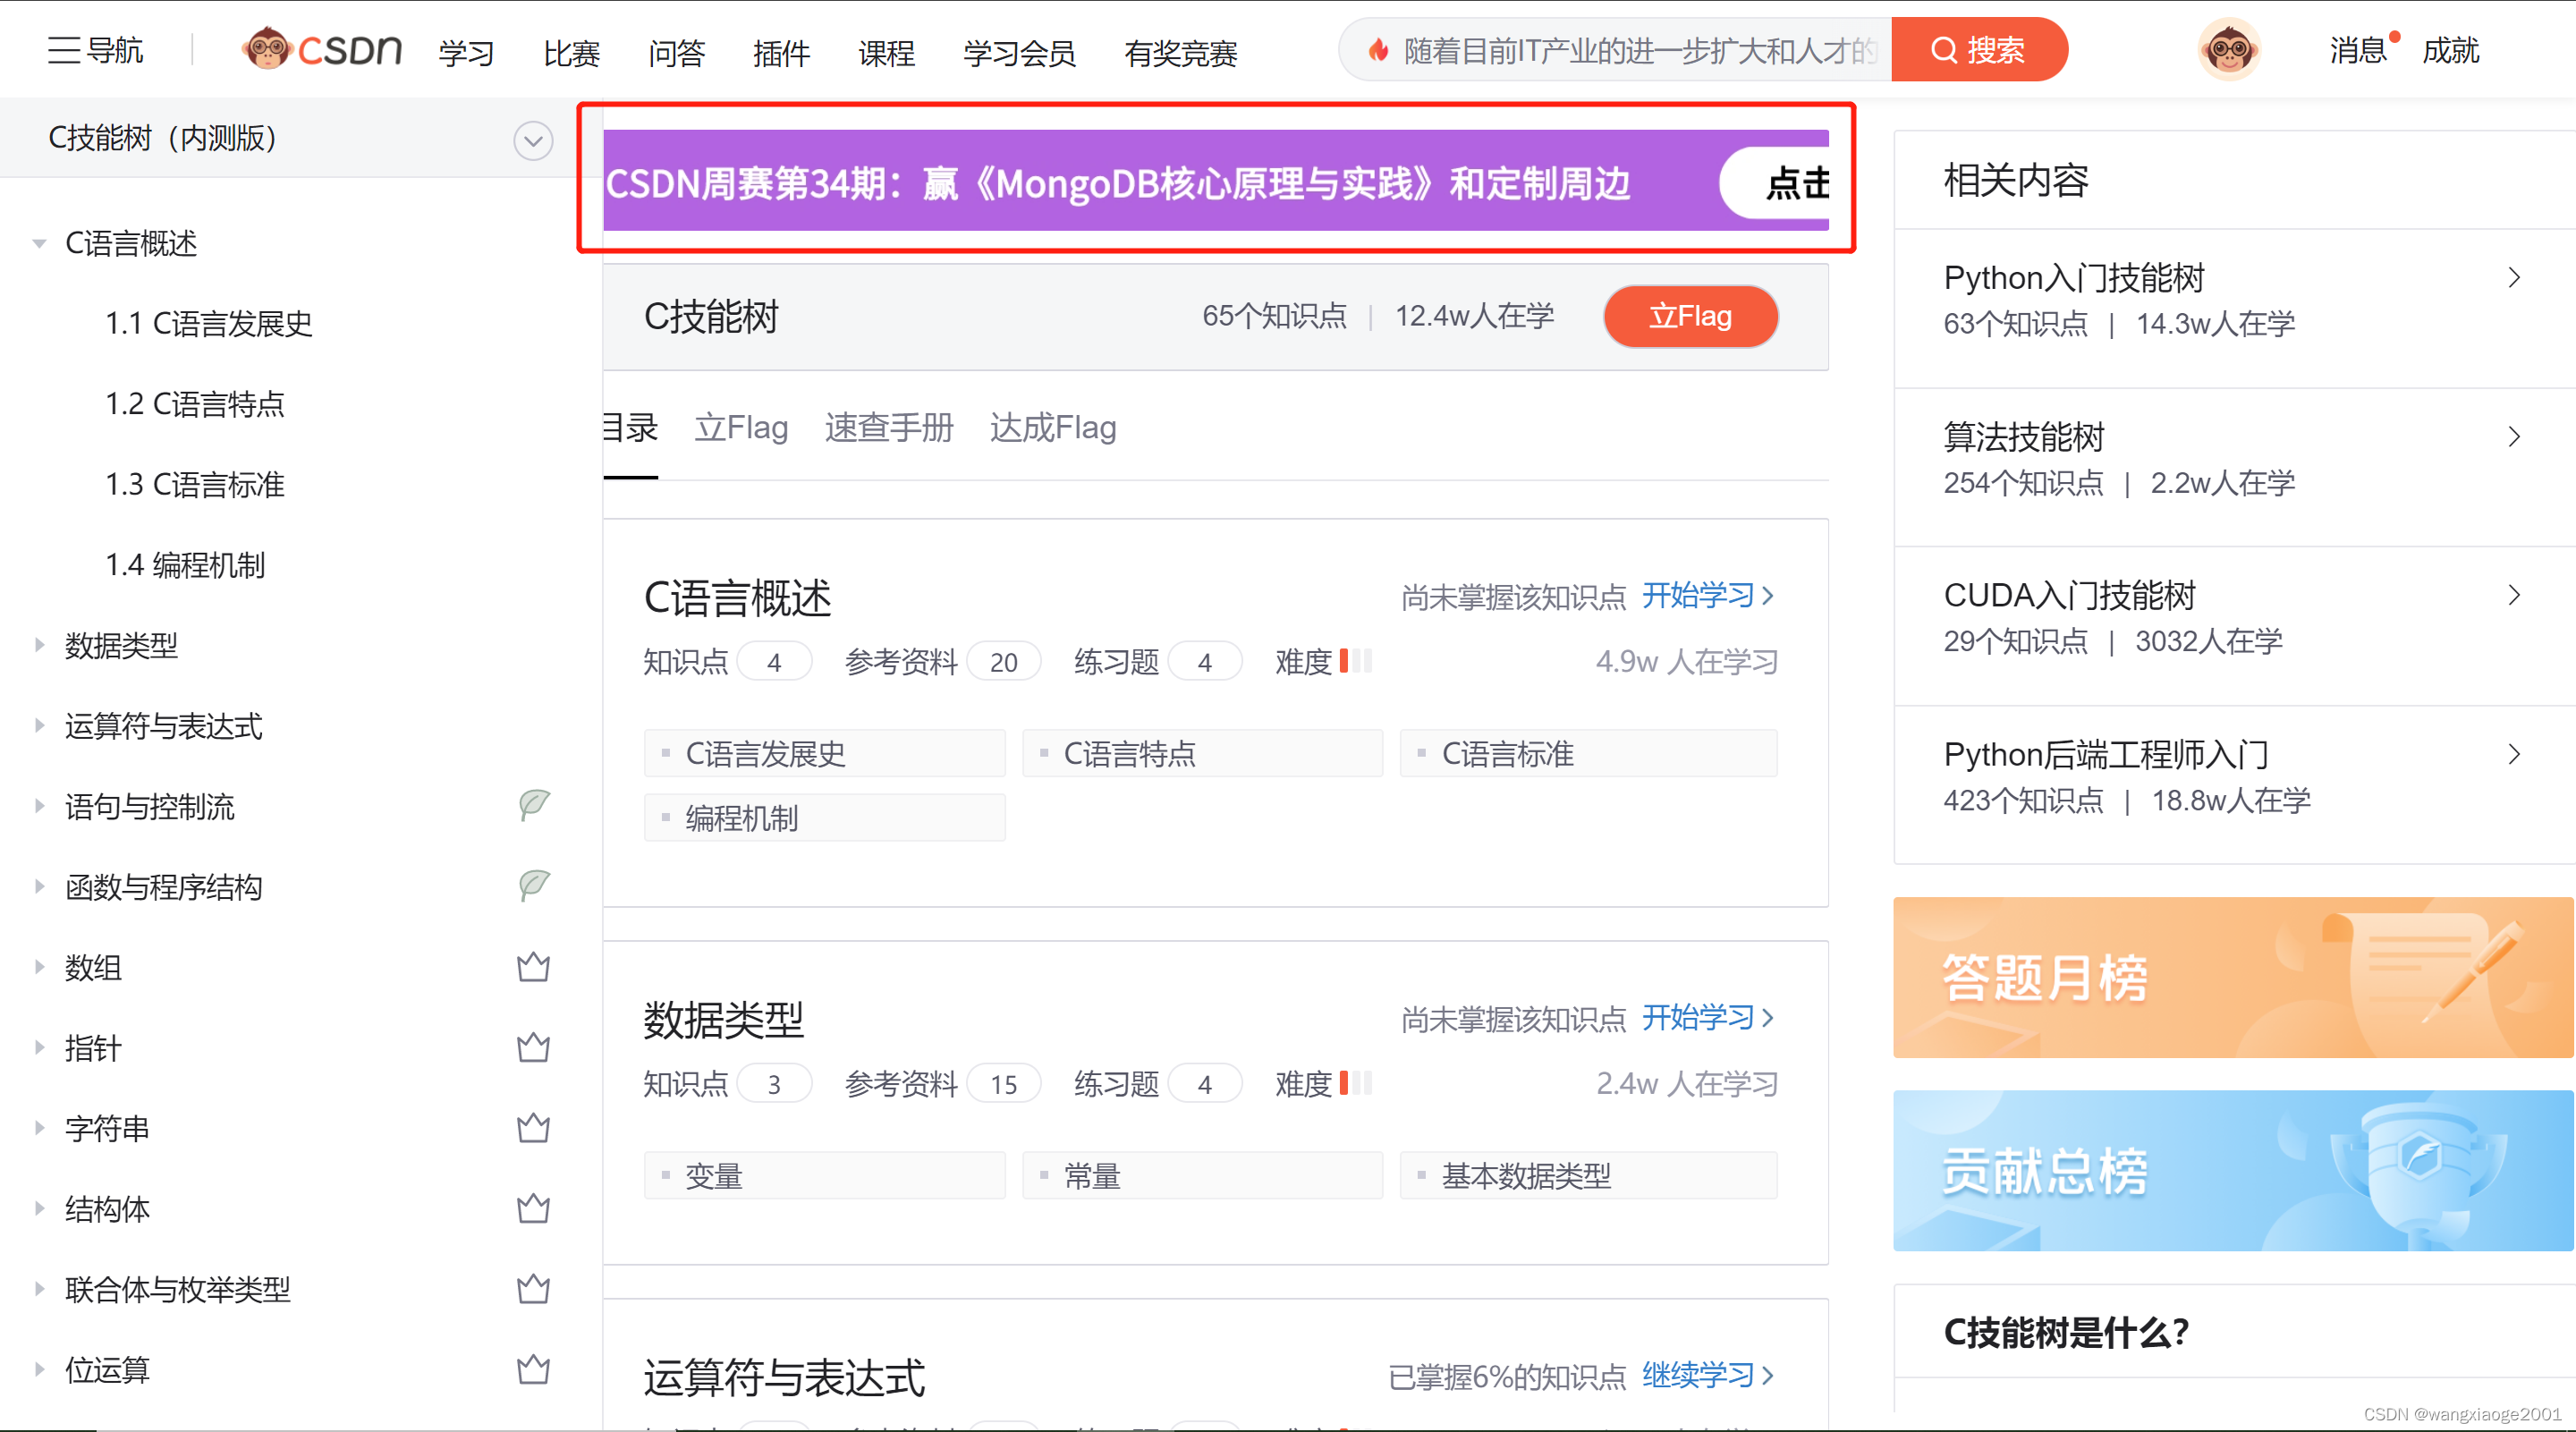Click the 编程机制 topic chip
Image resolution: width=2576 pixels, height=1432 pixels.
tap(824, 818)
